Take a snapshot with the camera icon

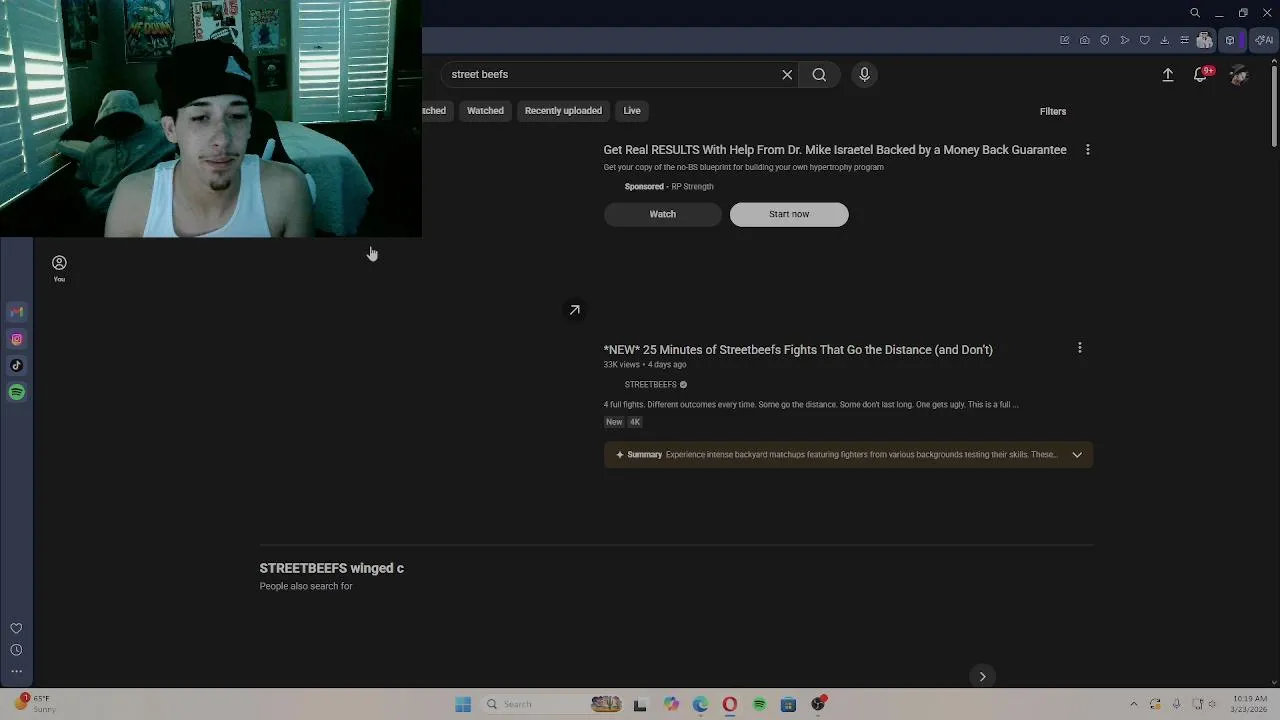(1085, 40)
